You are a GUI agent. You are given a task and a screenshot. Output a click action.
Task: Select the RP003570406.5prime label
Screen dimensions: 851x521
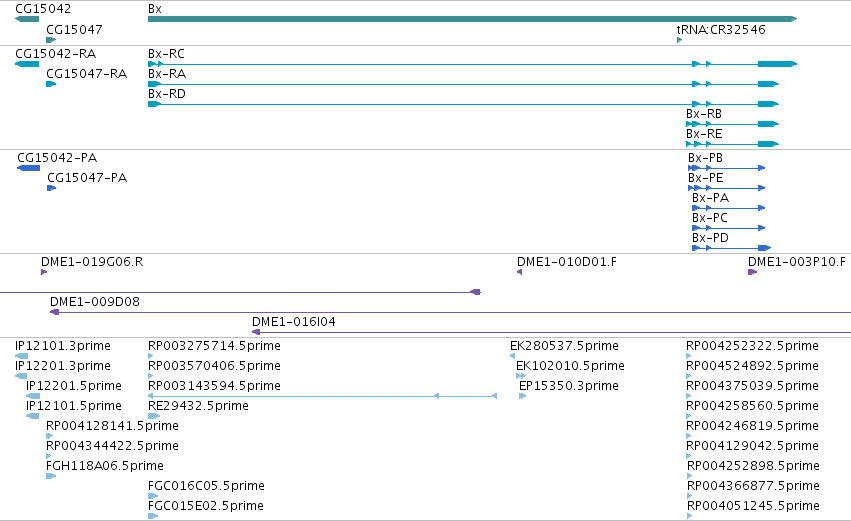214,366
